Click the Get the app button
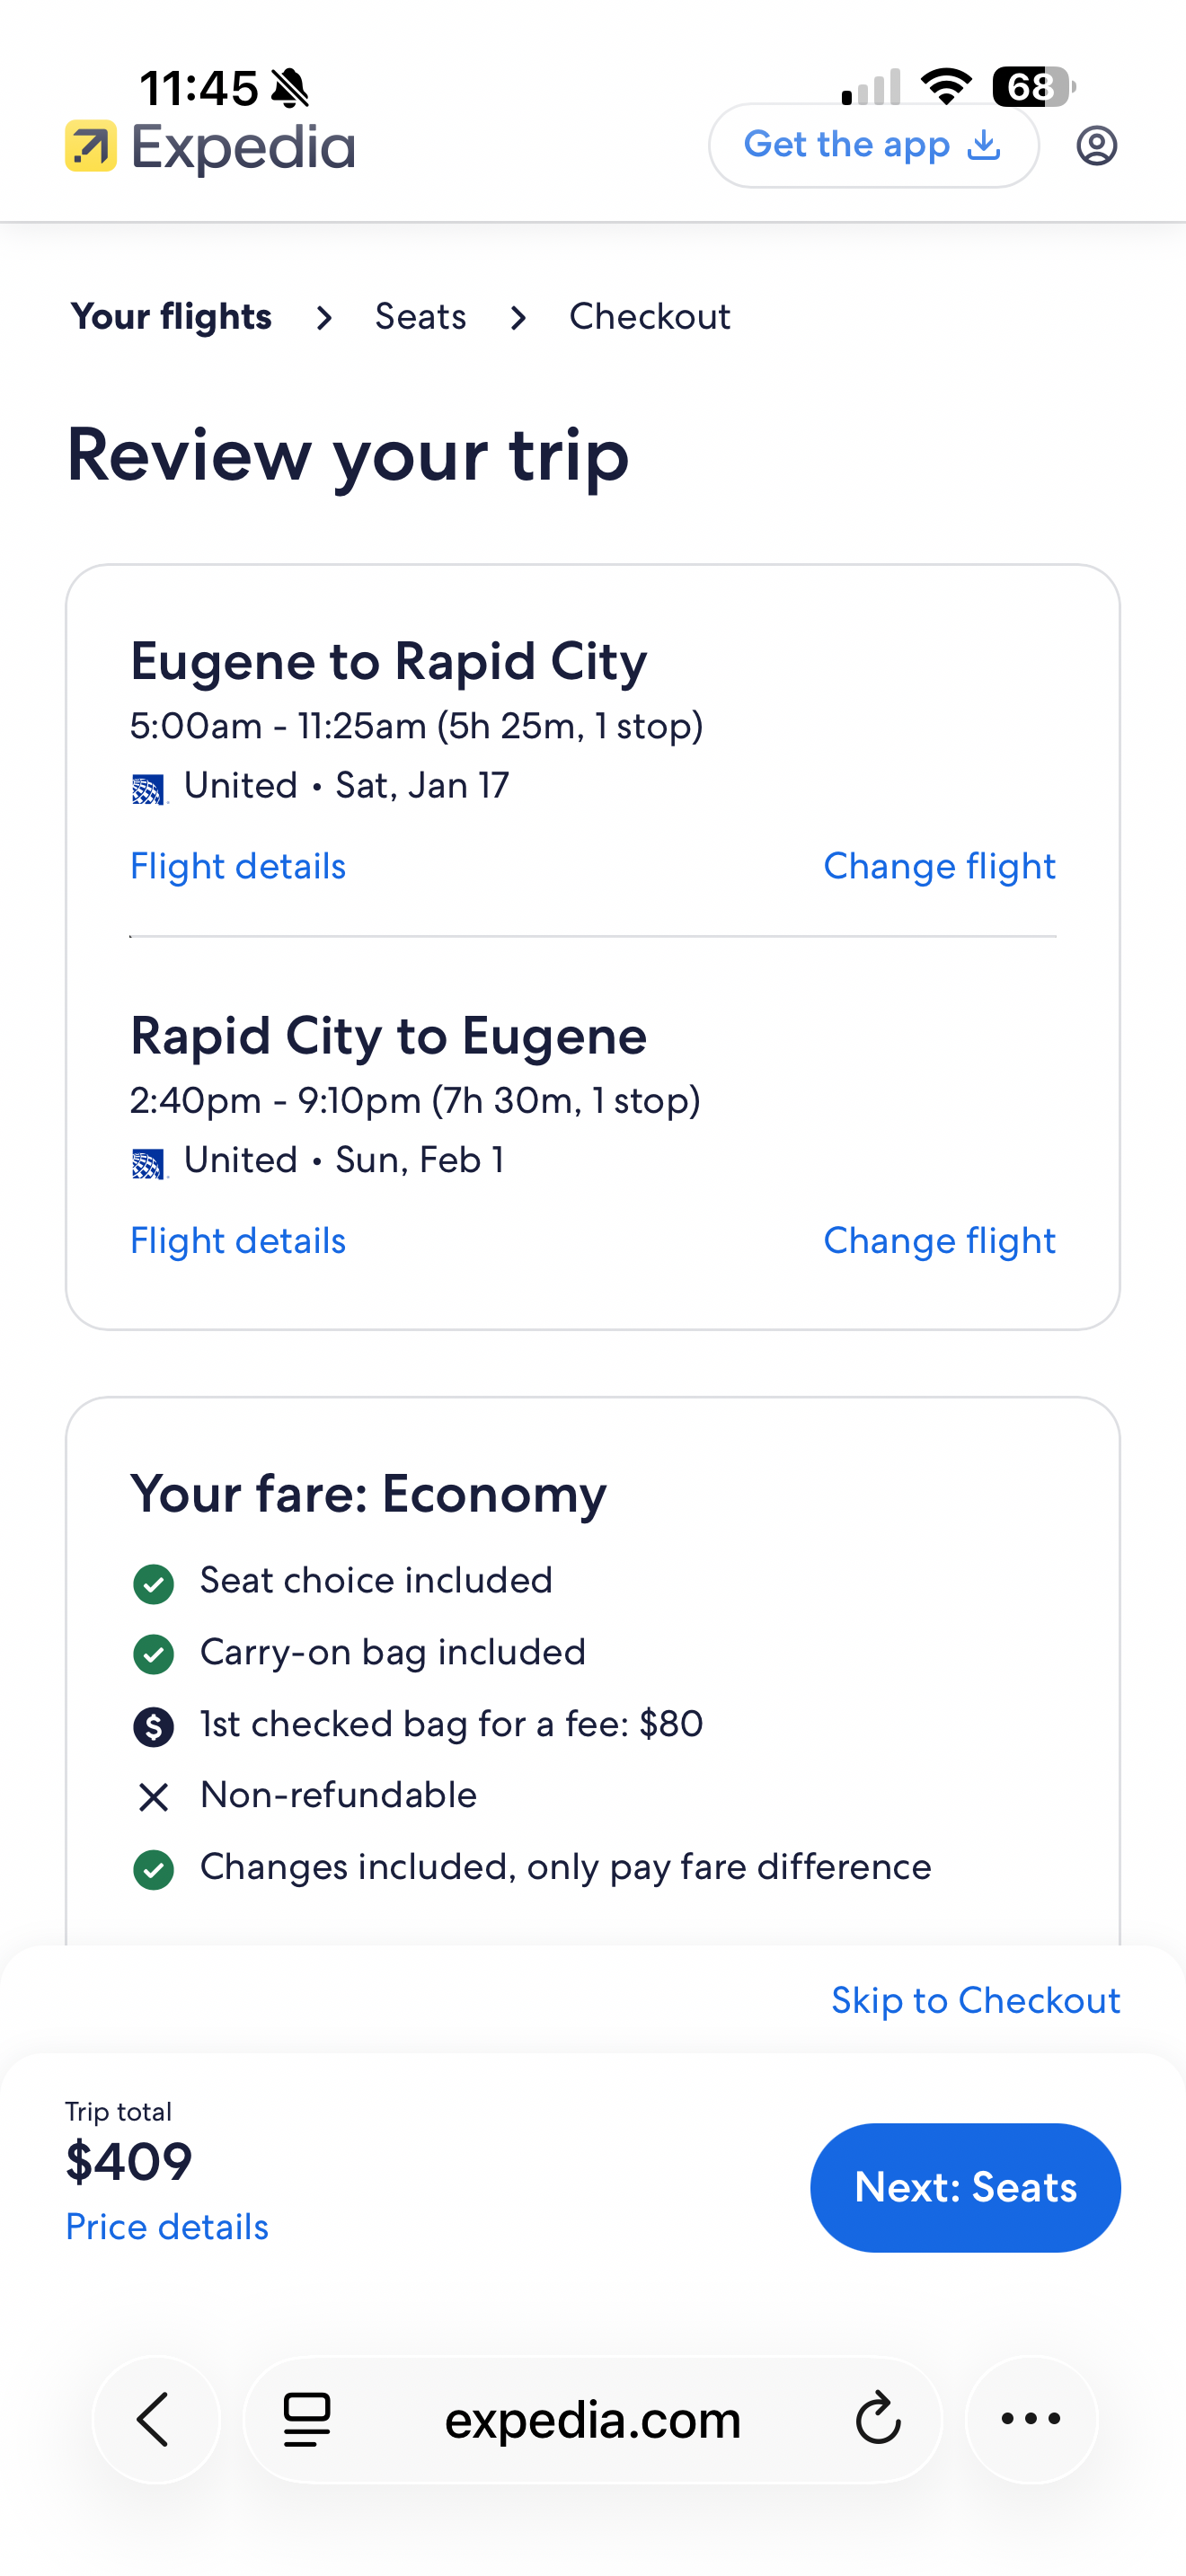Viewport: 1186px width, 2576px height. coord(873,146)
